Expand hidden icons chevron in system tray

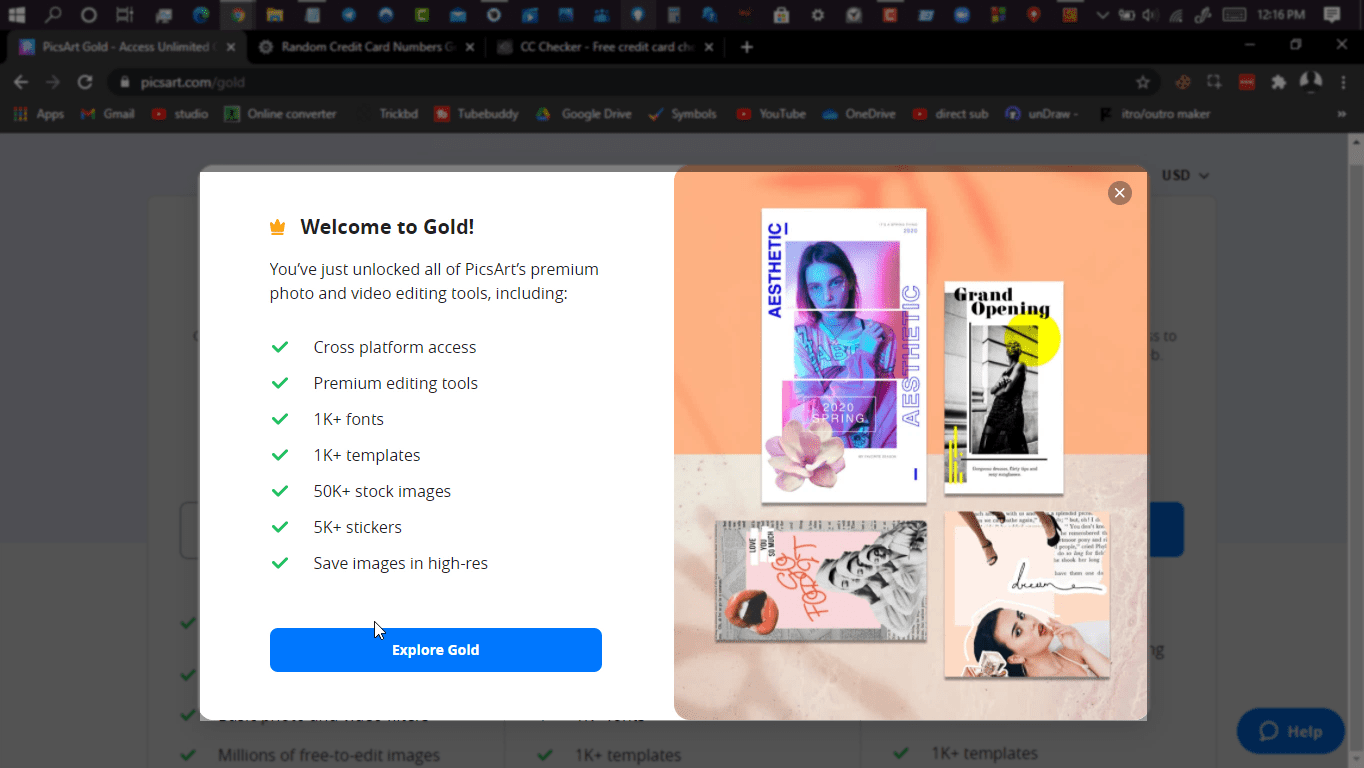click(x=1103, y=15)
